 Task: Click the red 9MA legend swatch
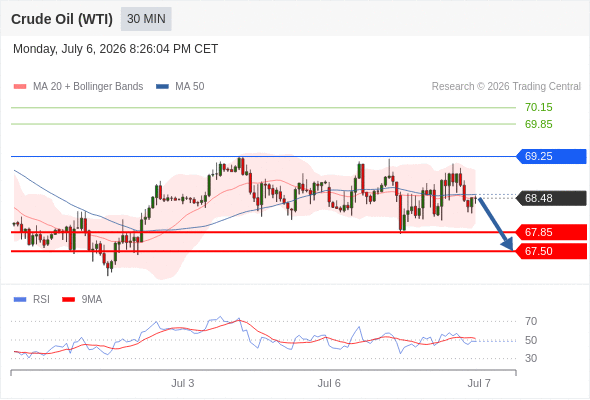point(68,300)
